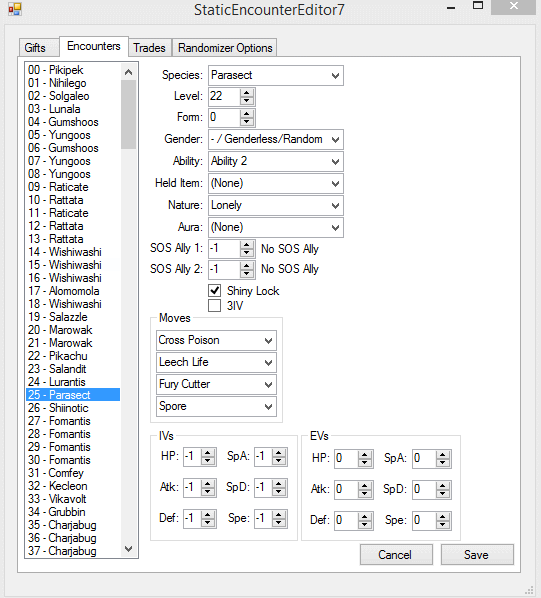The height and width of the screenshot is (598, 541).
Task: Open the Randomizer Options tab
Action: coord(225,48)
